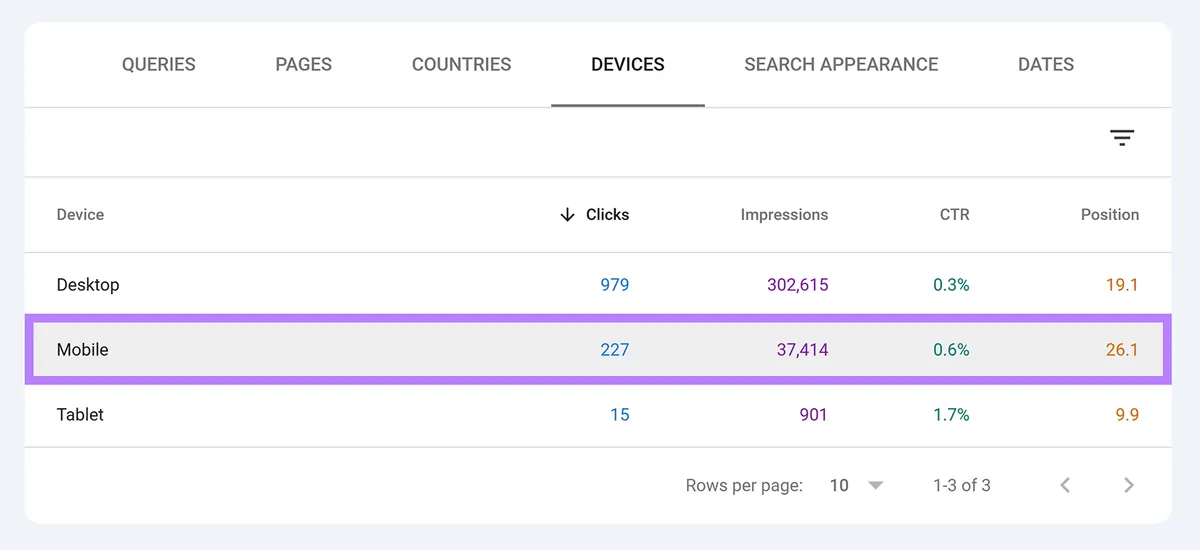Screen dimensions: 1200x550
Task: Click the 0.6% CTR value
Action: pyautogui.click(x=951, y=350)
